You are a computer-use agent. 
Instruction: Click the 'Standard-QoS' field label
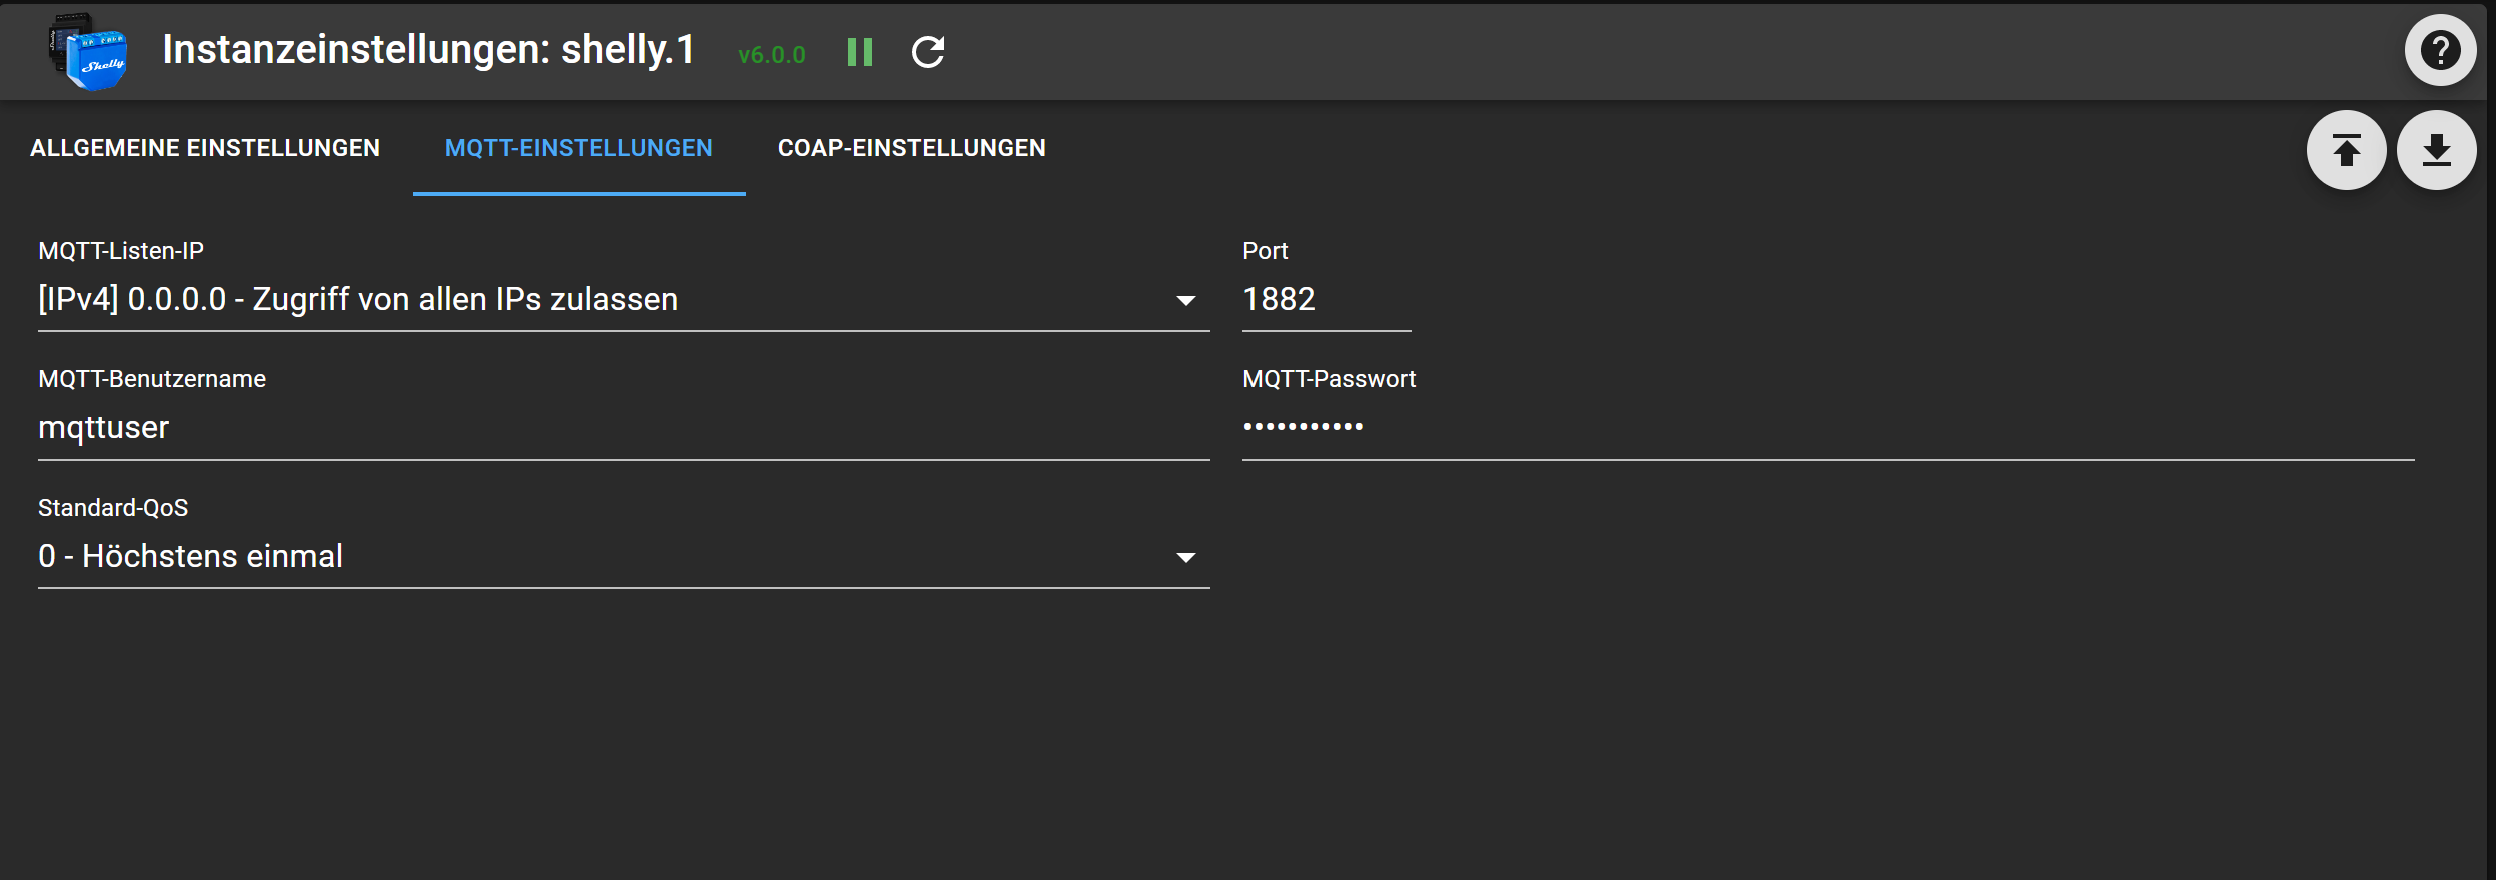pyautogui.click(x=113, y=508)
